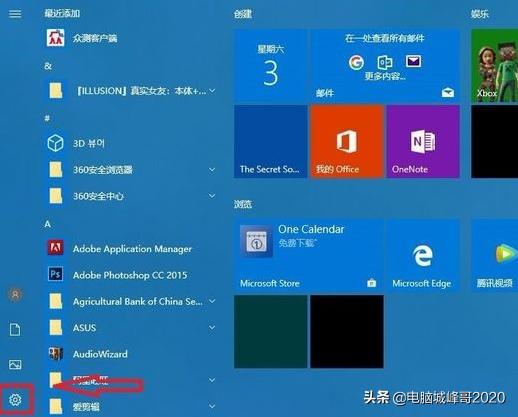Viewport: 518px width, 417px height.
Task: Click the One Calendar app icon
Action: pos(256,241)
